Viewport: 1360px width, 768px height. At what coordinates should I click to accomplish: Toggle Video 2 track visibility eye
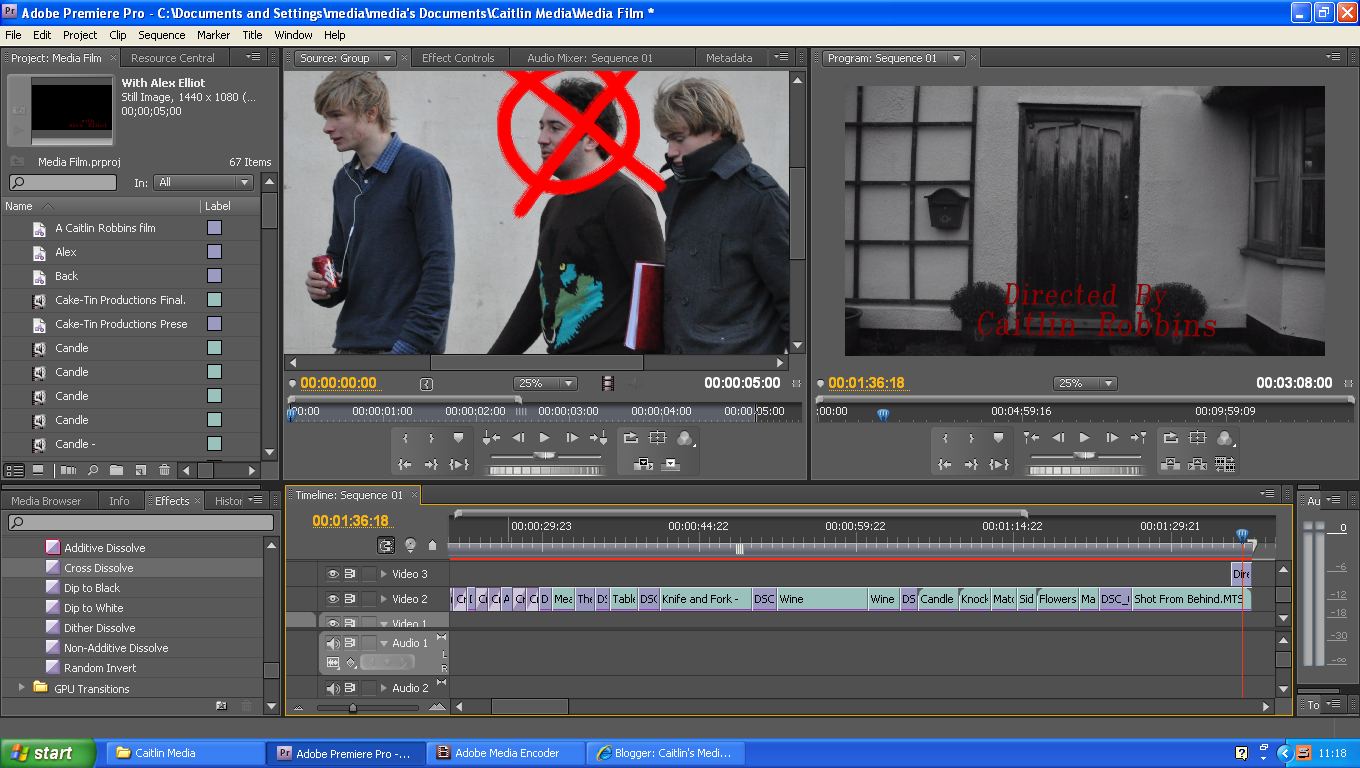[x=333, y=599]
